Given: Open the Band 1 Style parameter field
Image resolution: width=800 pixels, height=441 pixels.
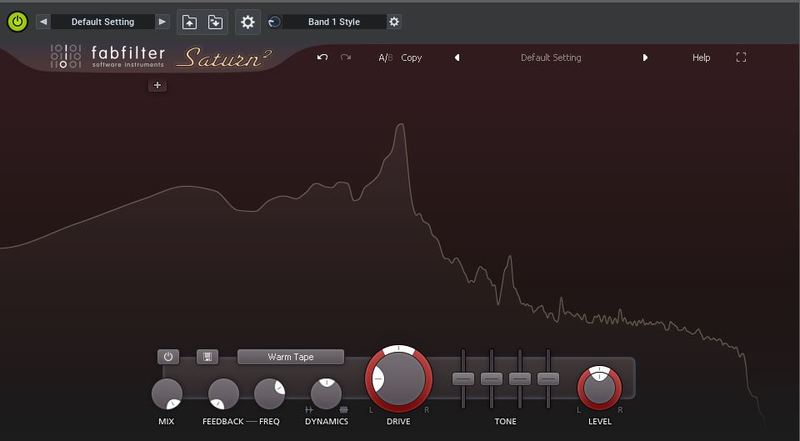Looking at the screenshot, I should click(x=334, y=22).
